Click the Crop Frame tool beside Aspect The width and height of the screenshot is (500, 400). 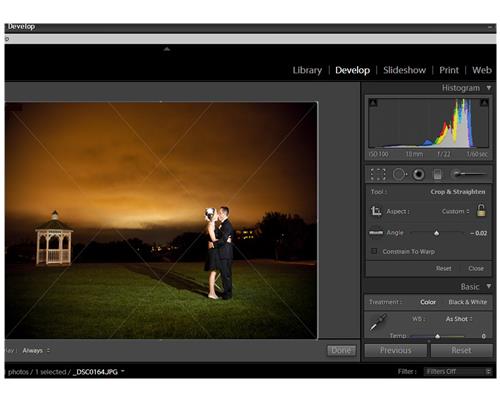pos(376,211)
